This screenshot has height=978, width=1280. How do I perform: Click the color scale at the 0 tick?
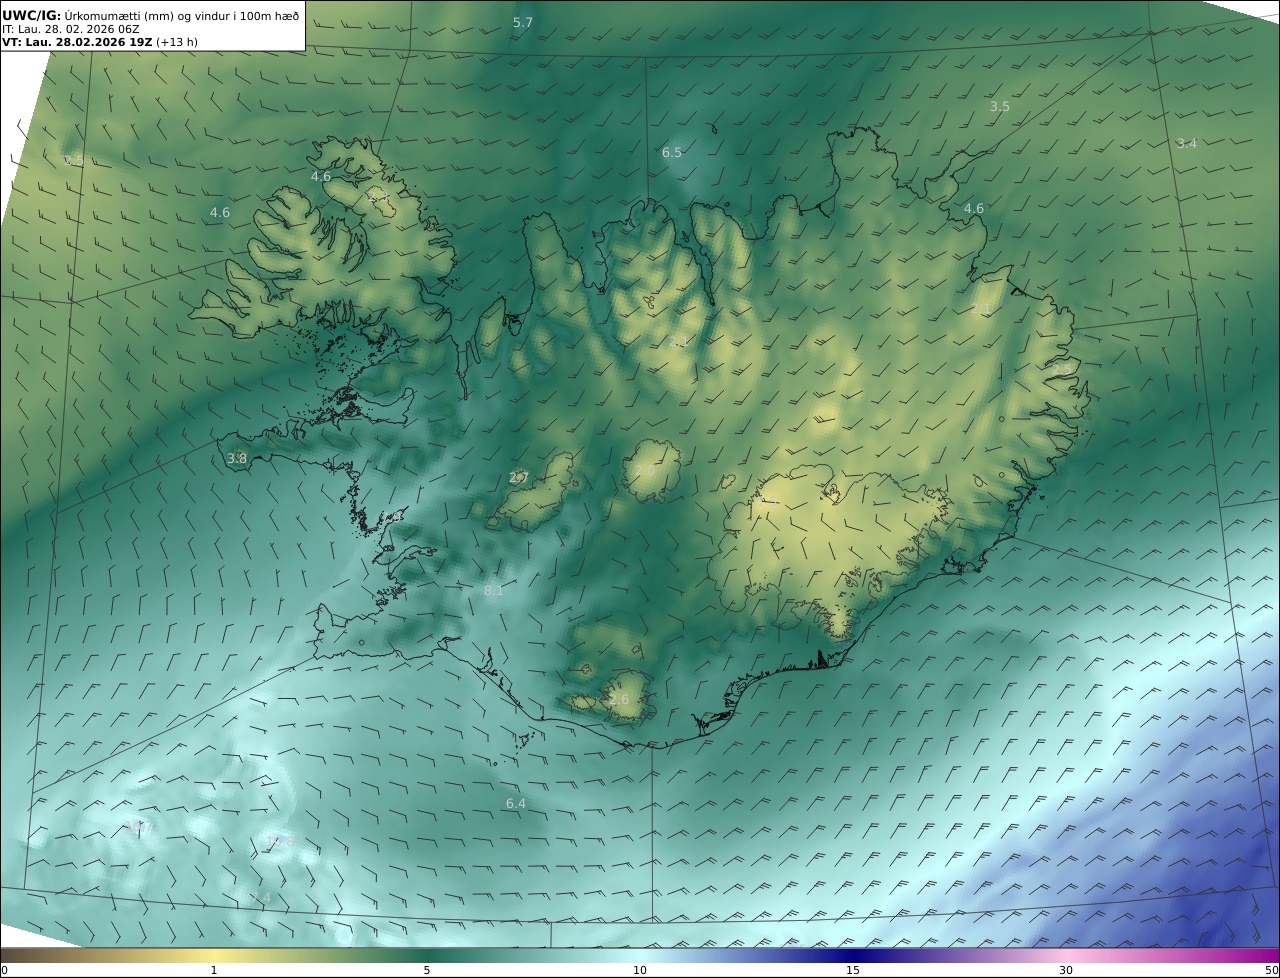point(4,969)
